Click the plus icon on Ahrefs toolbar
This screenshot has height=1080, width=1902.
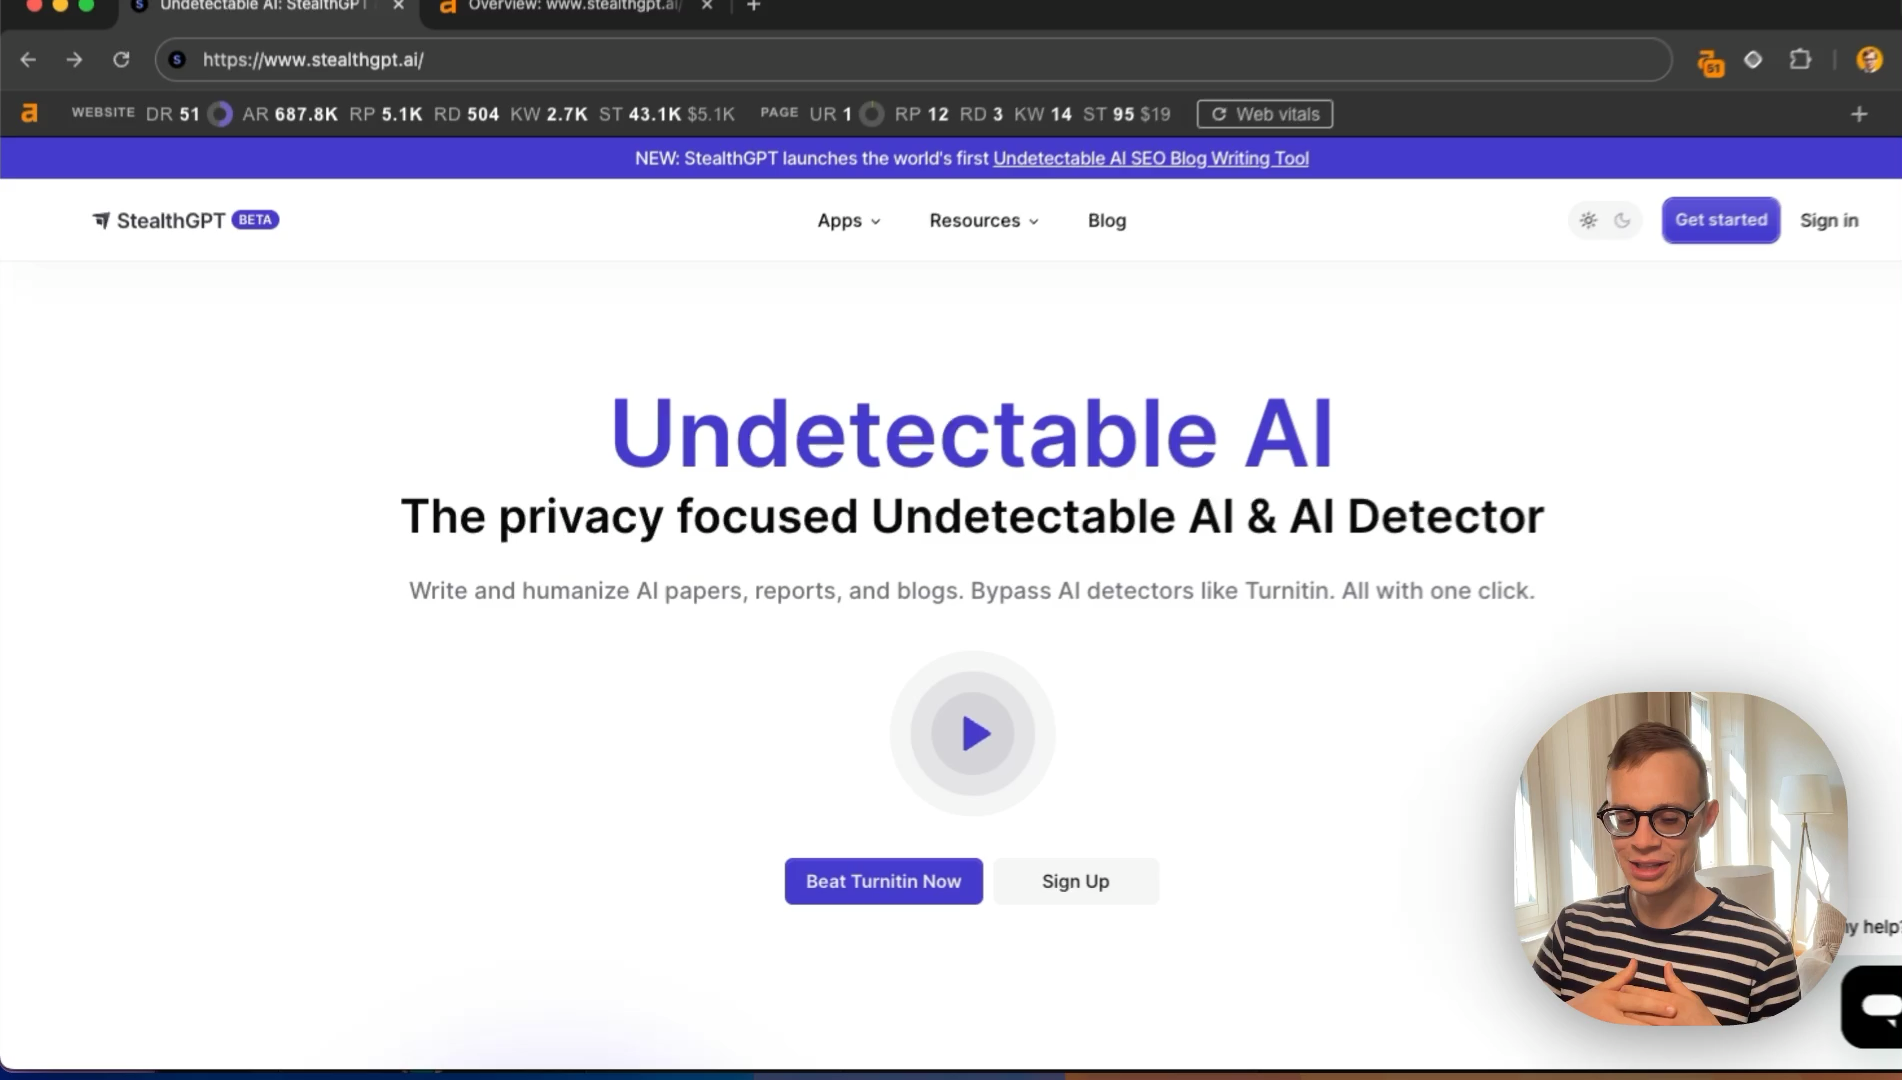(x=1859, y=114)
